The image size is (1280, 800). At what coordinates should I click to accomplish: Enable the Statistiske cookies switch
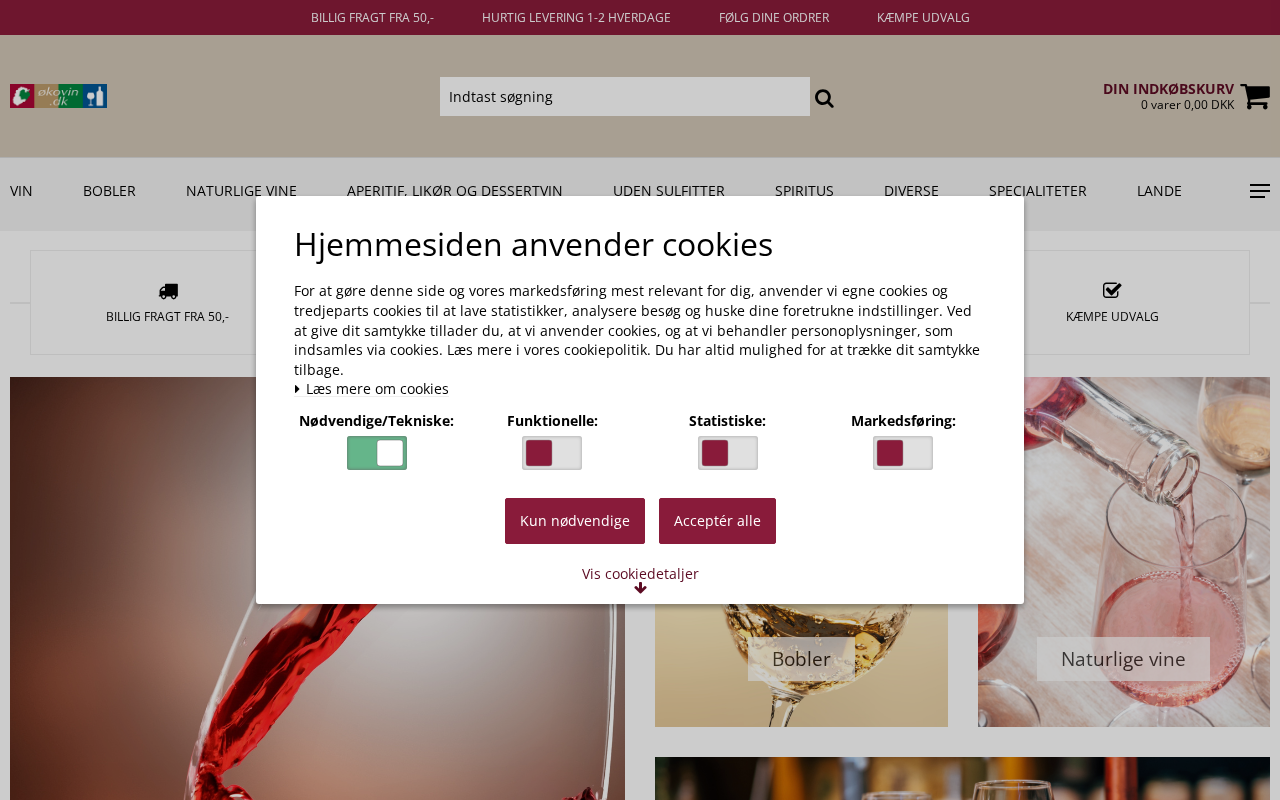pyautogui.click(x=728, y=453)
